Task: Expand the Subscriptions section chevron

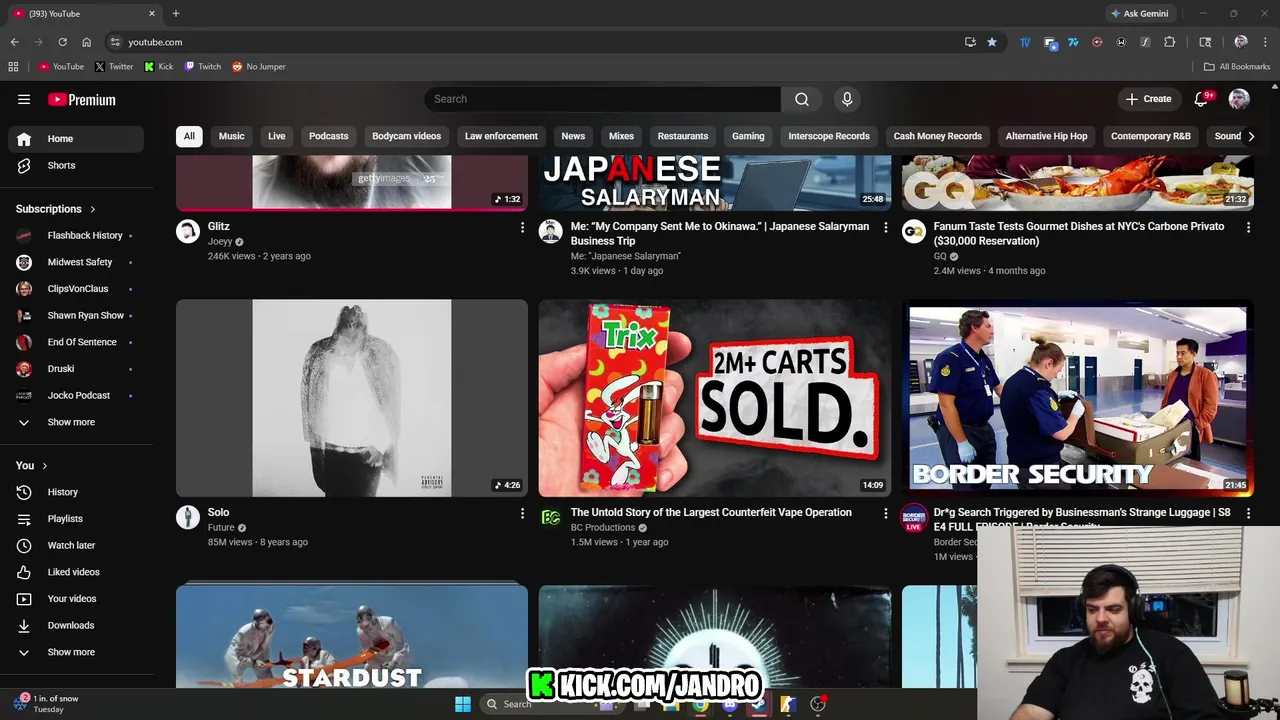Action: 93,209
